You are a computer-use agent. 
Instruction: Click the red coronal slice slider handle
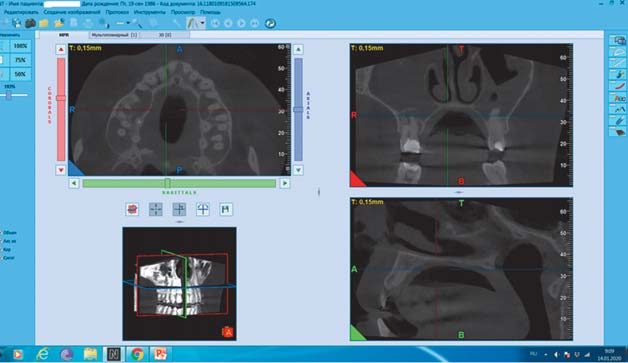pyautogui.click(x=61, y=98)
